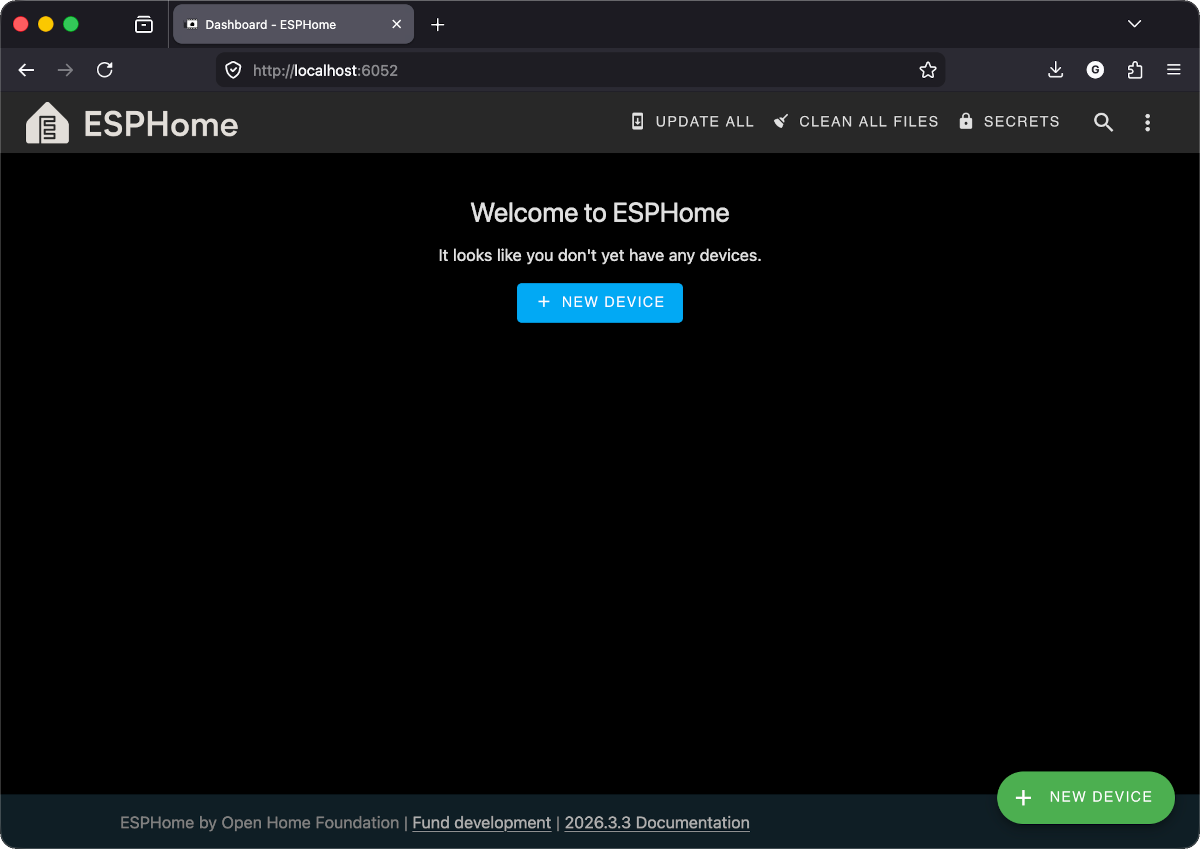
Task: Expand the list all tabs chevron
Action: tap(1134, 24)
